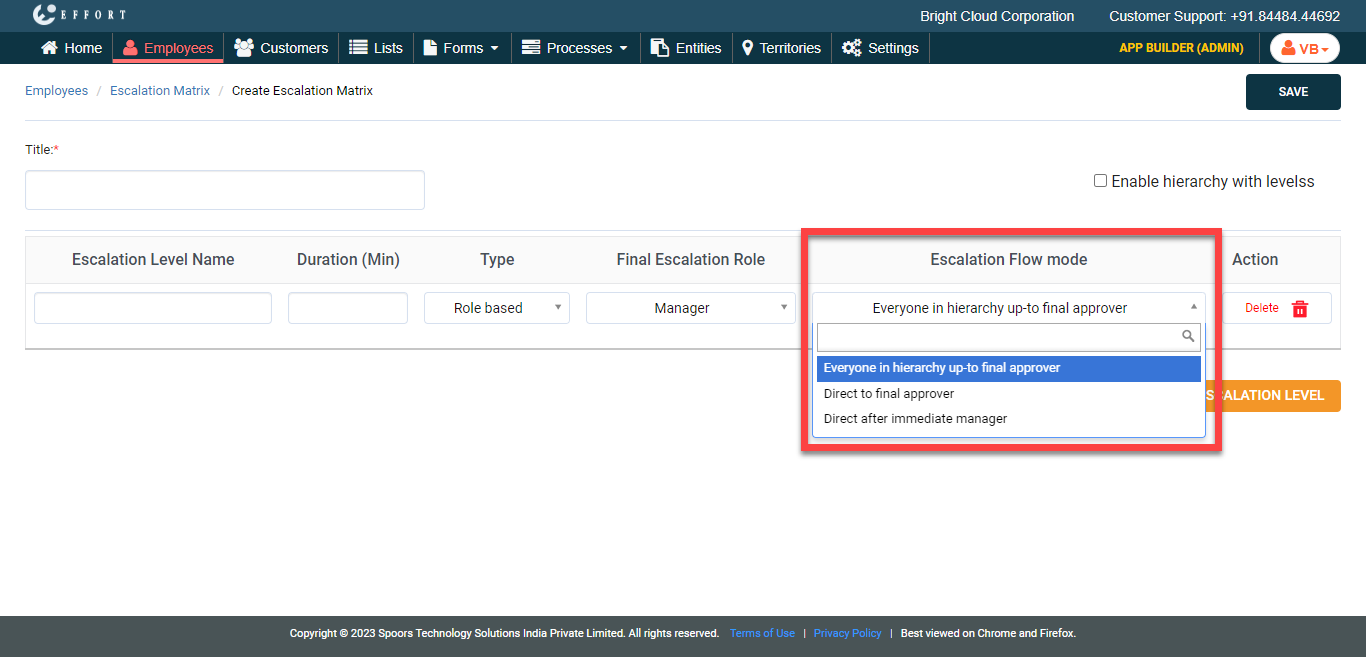
Task: Select 'Direct to final approver' option
Action: [889, 394]
